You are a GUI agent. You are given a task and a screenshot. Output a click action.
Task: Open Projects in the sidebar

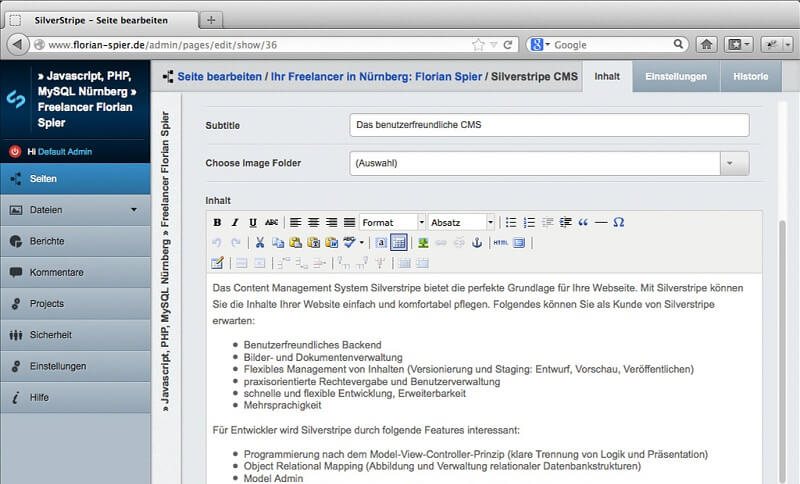76,304
